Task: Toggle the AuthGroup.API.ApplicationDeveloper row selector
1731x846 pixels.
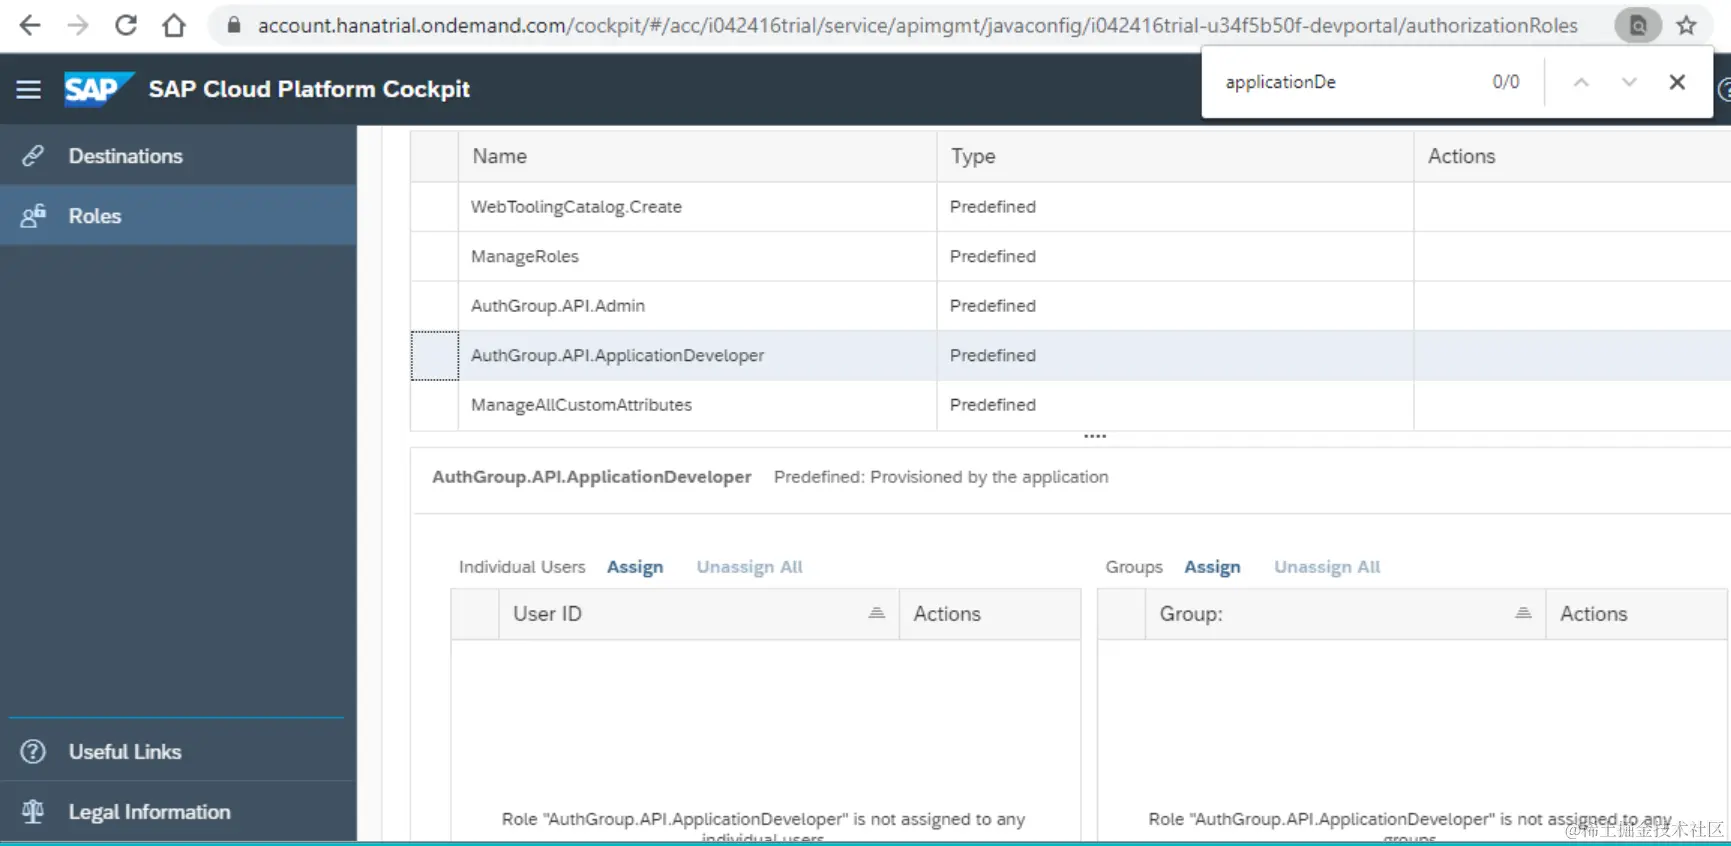Action: click(435, 356)
